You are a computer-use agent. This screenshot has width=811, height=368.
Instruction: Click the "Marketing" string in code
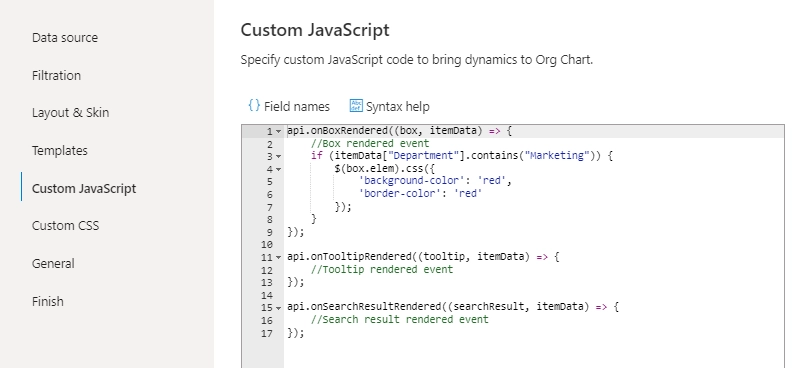(x=557, y=156)
